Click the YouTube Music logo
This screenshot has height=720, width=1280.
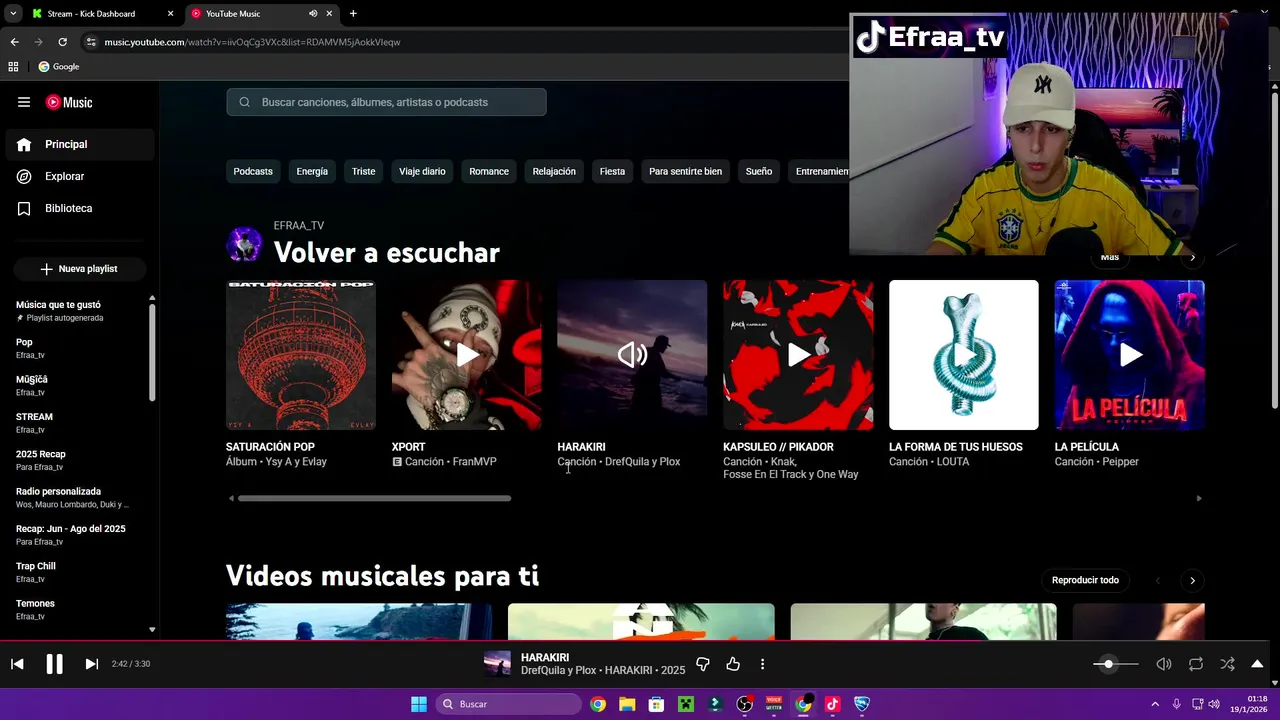point(69,102)
